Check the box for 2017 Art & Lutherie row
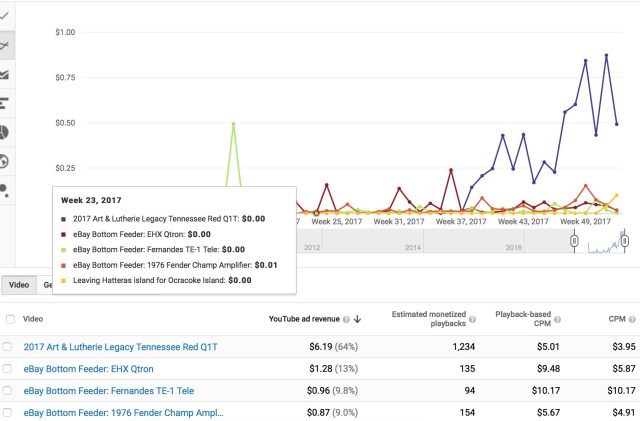Viewport: 640px width, 421px height. pyautogui.click(x=9, y=346)
